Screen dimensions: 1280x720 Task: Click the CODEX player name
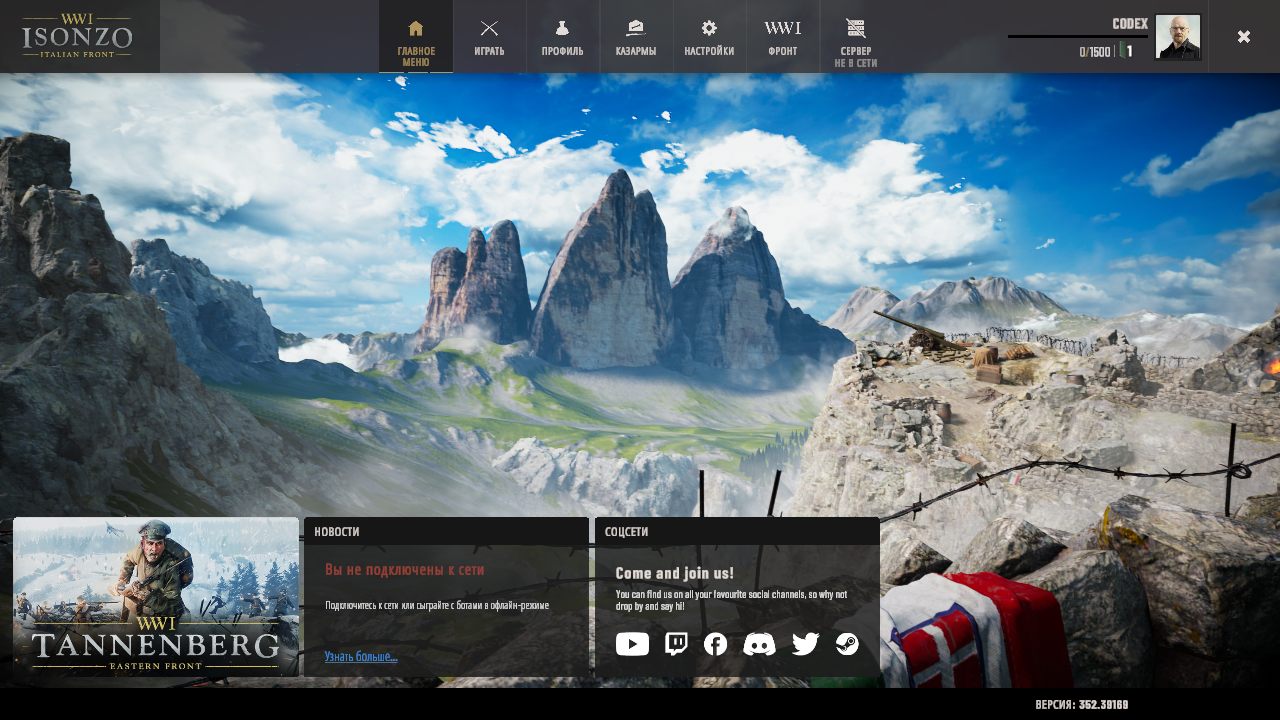click(1130, 24)
